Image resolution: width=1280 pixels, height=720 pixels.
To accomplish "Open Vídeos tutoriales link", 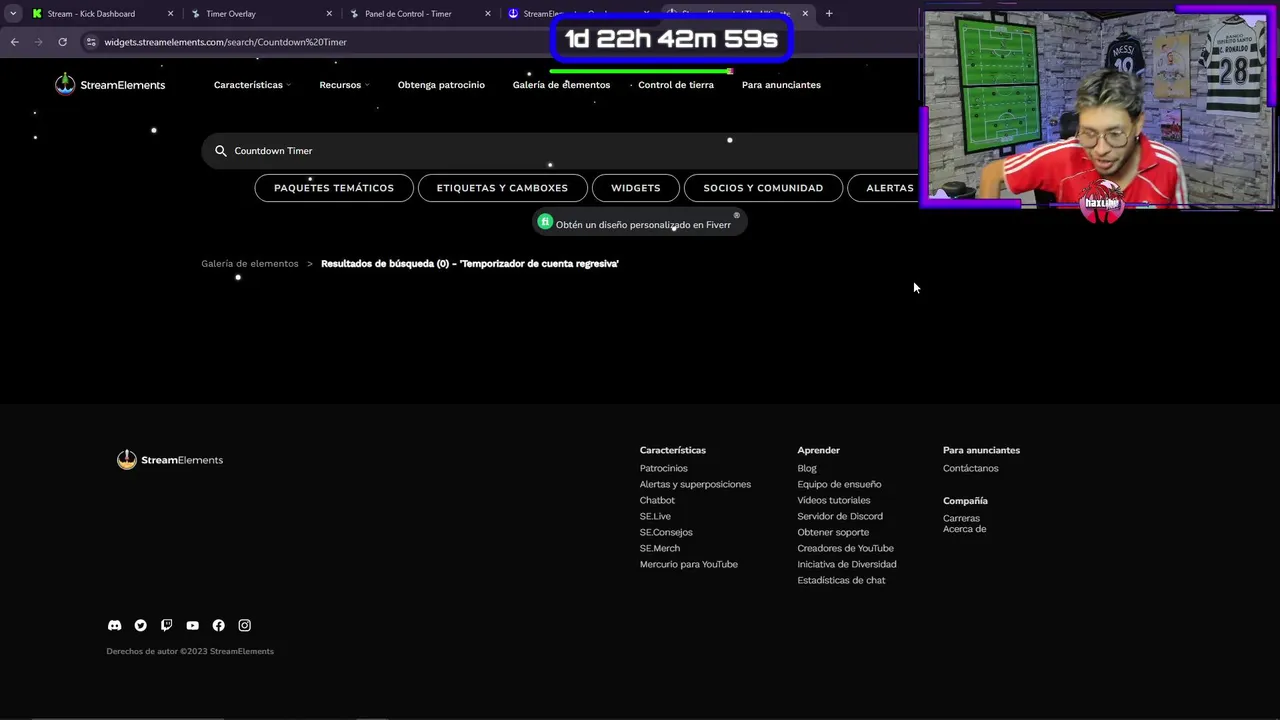I will coord(834,500).
